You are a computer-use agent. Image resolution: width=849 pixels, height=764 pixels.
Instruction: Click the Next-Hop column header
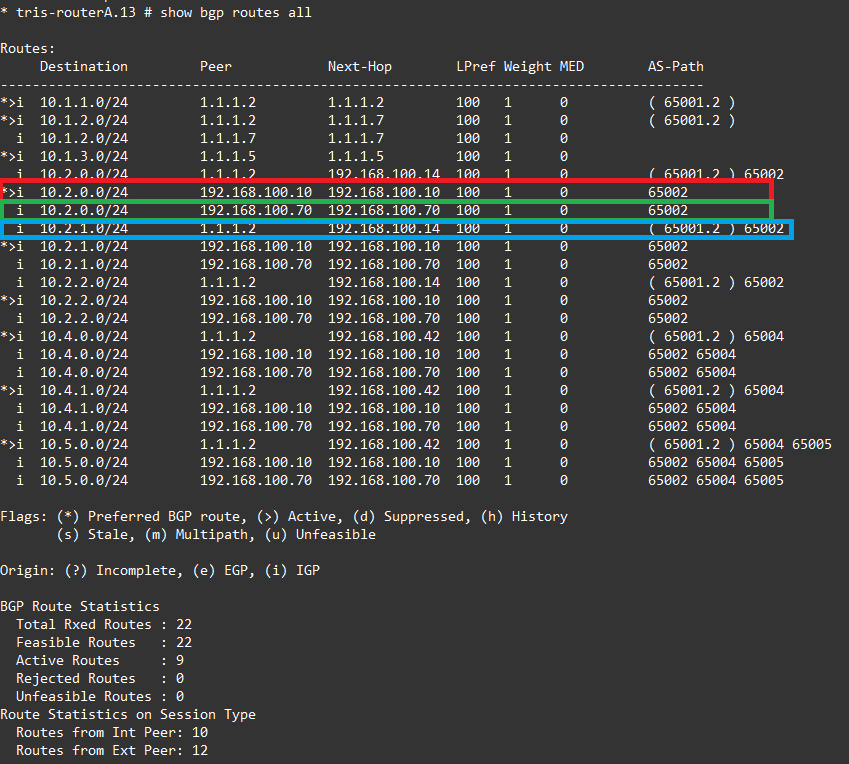(x=359, y=66)
